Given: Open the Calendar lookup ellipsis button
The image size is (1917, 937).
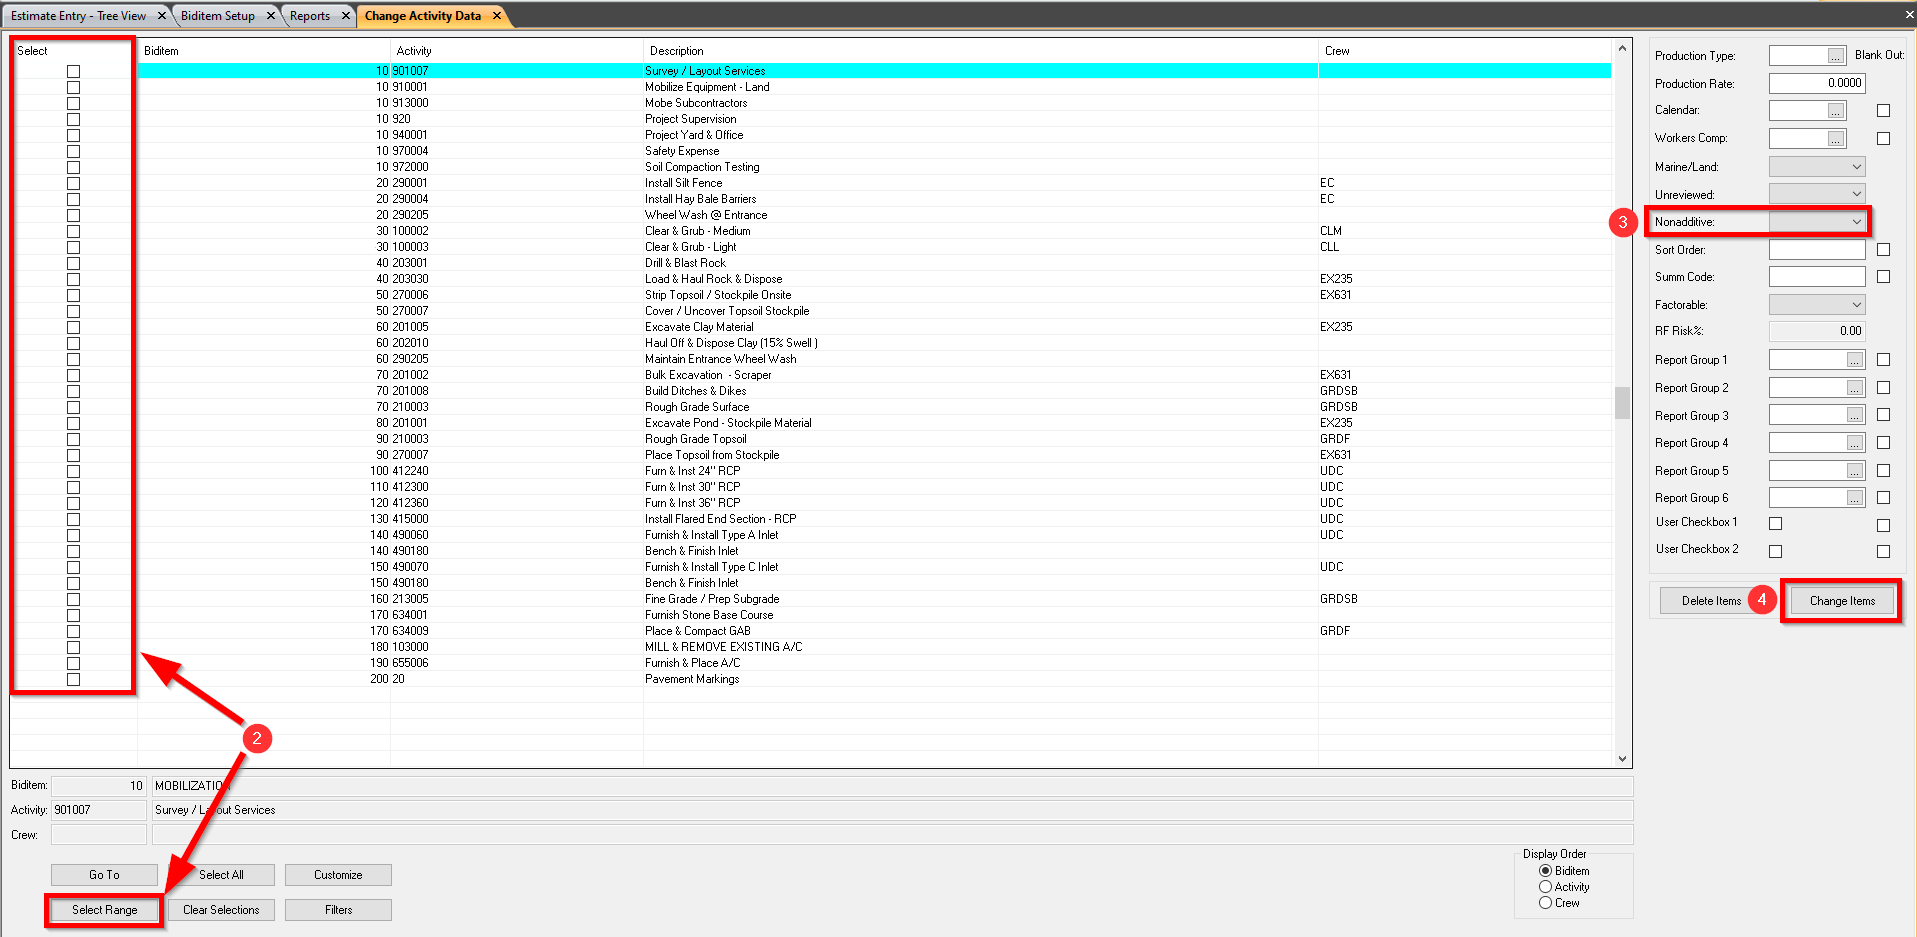Looking at the screenshot, I should 1836,111.
